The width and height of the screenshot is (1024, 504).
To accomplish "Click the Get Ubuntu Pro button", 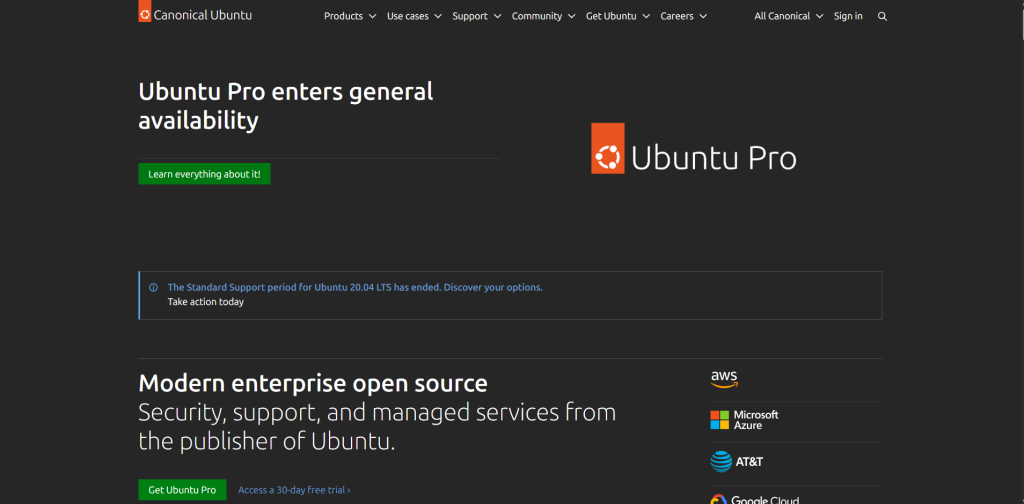I will click(x=182, y=490).
